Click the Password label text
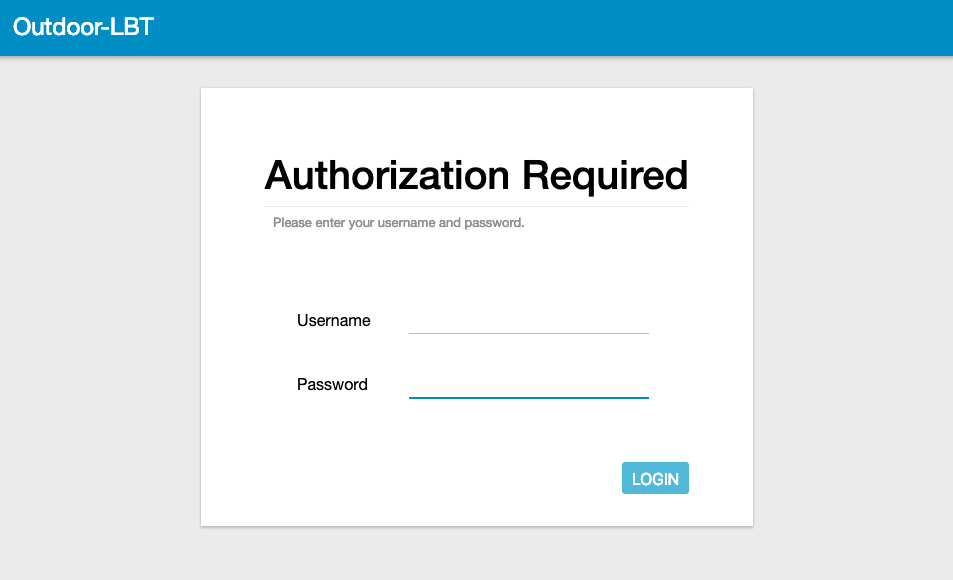Image resolution: width=953 pixels, height=580 pixels. pyautogui.click(x=332, y=385)
